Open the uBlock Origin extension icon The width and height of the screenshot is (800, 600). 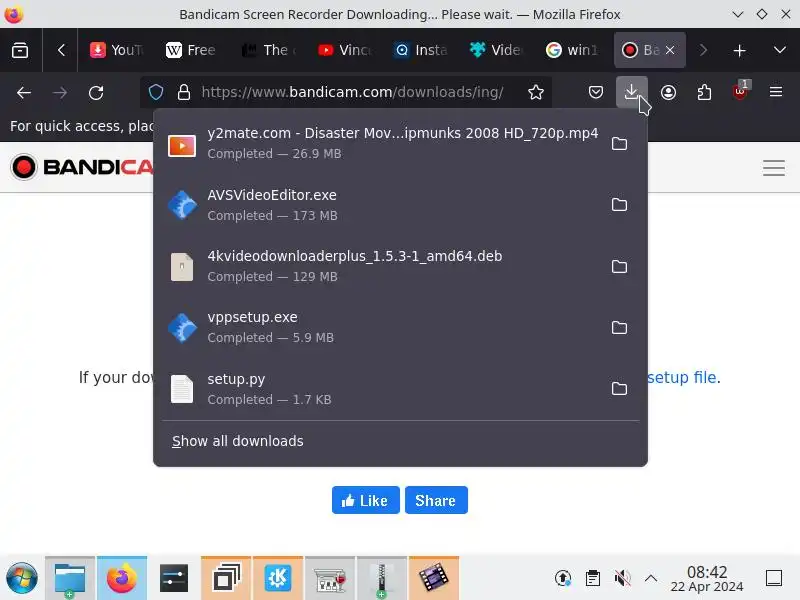740,91
